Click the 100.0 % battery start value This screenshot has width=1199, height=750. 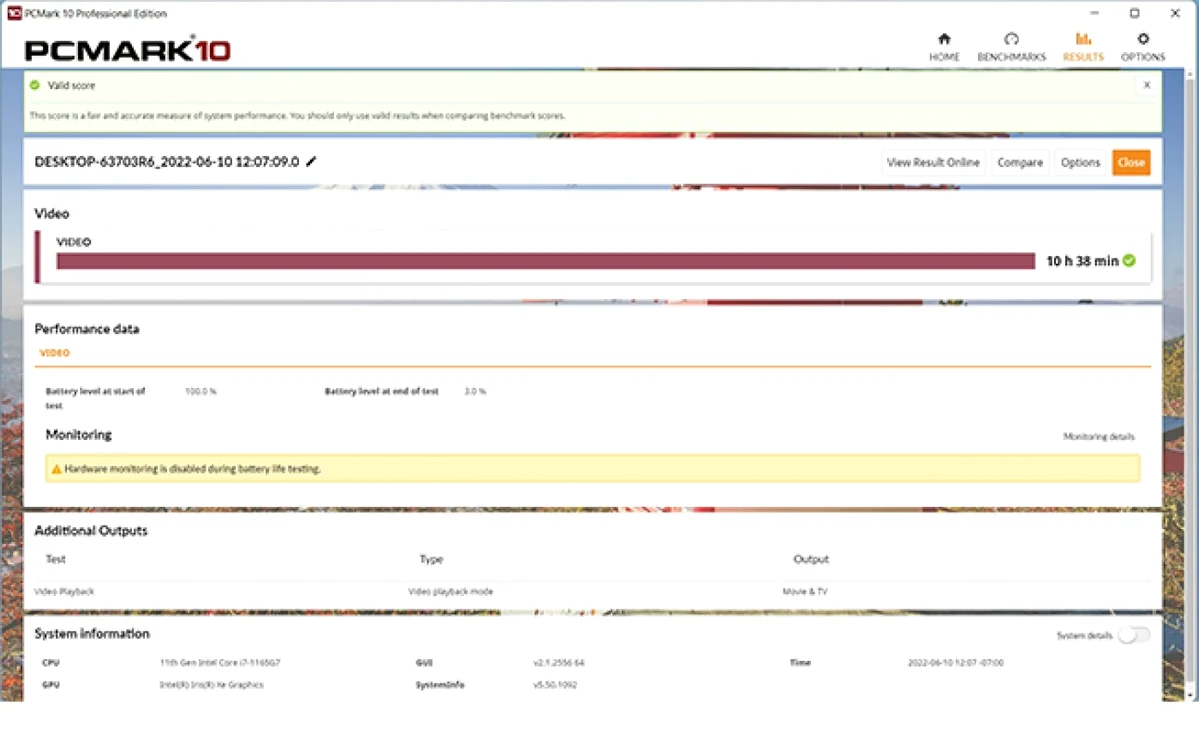tap(200, 391)
